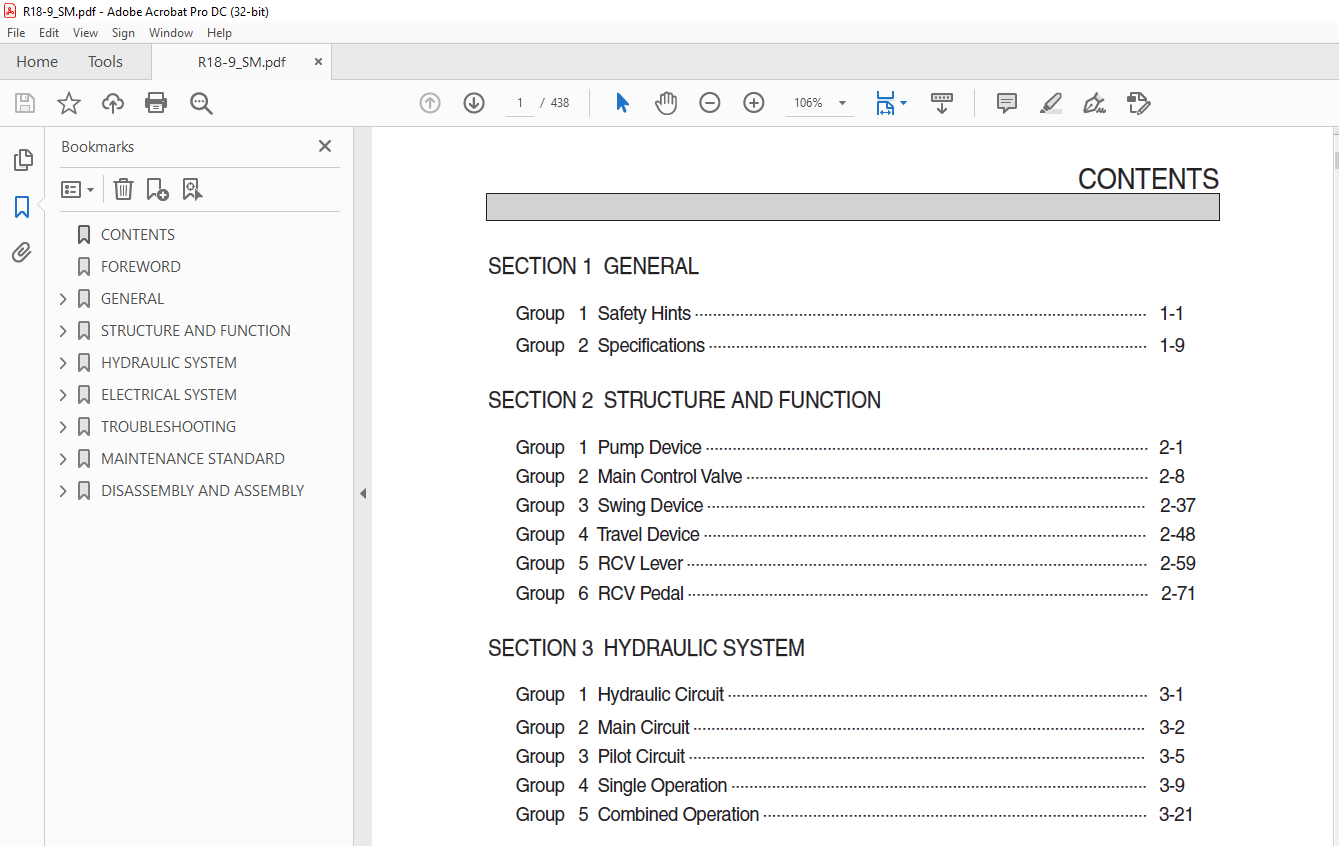Add a sticky note comment
Screen dimensions: 1339x846
1007,103
